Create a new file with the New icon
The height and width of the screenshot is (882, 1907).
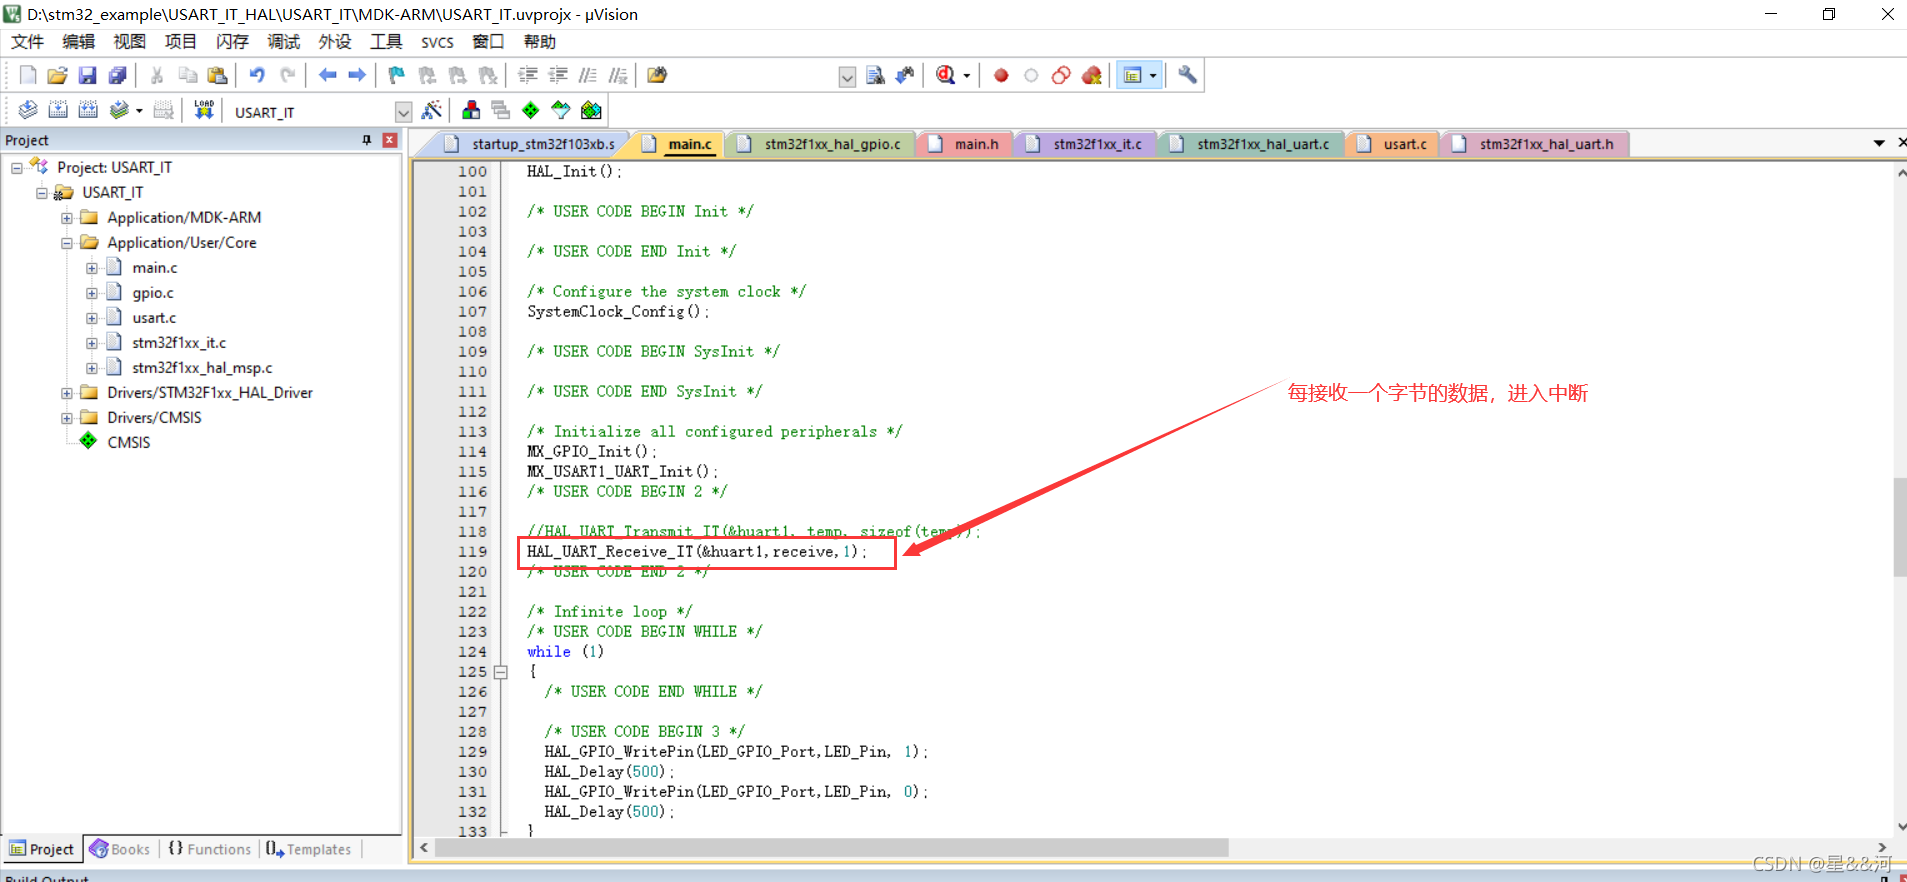(x=28, y=75)
